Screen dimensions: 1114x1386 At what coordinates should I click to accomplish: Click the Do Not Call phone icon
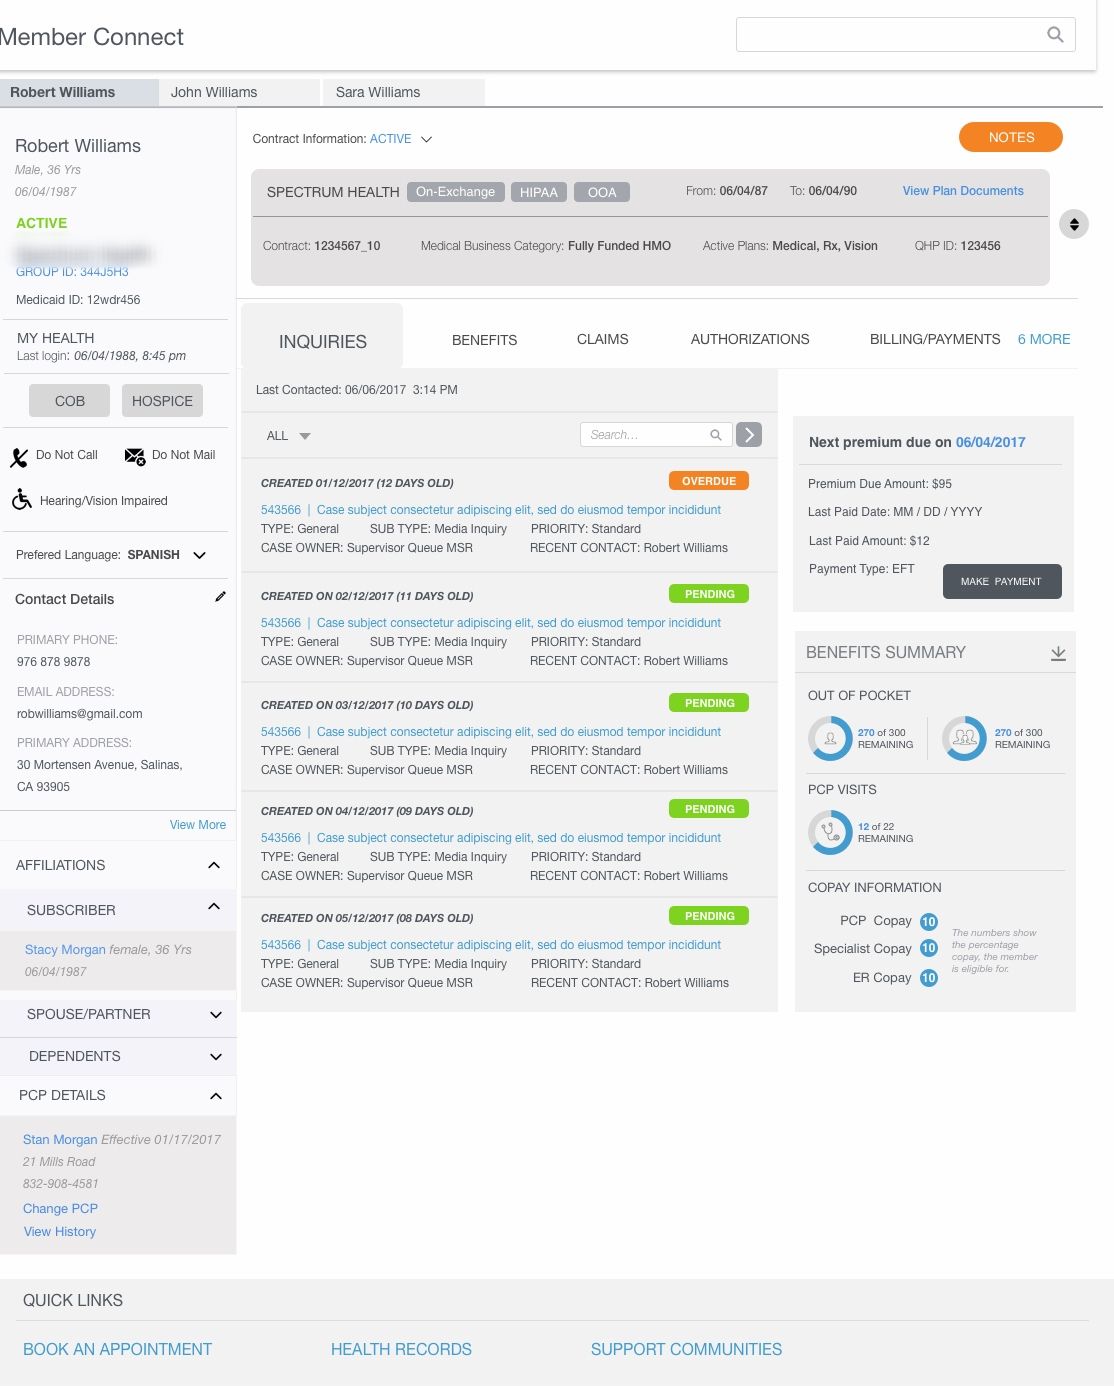tap(20, 458)
